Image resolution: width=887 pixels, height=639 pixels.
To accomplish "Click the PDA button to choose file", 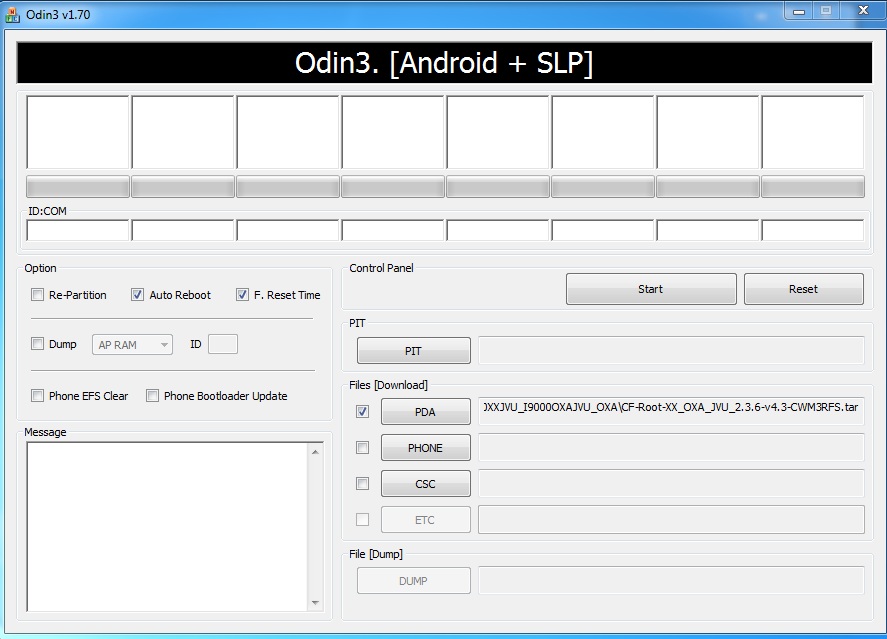I will pos(425,412).
